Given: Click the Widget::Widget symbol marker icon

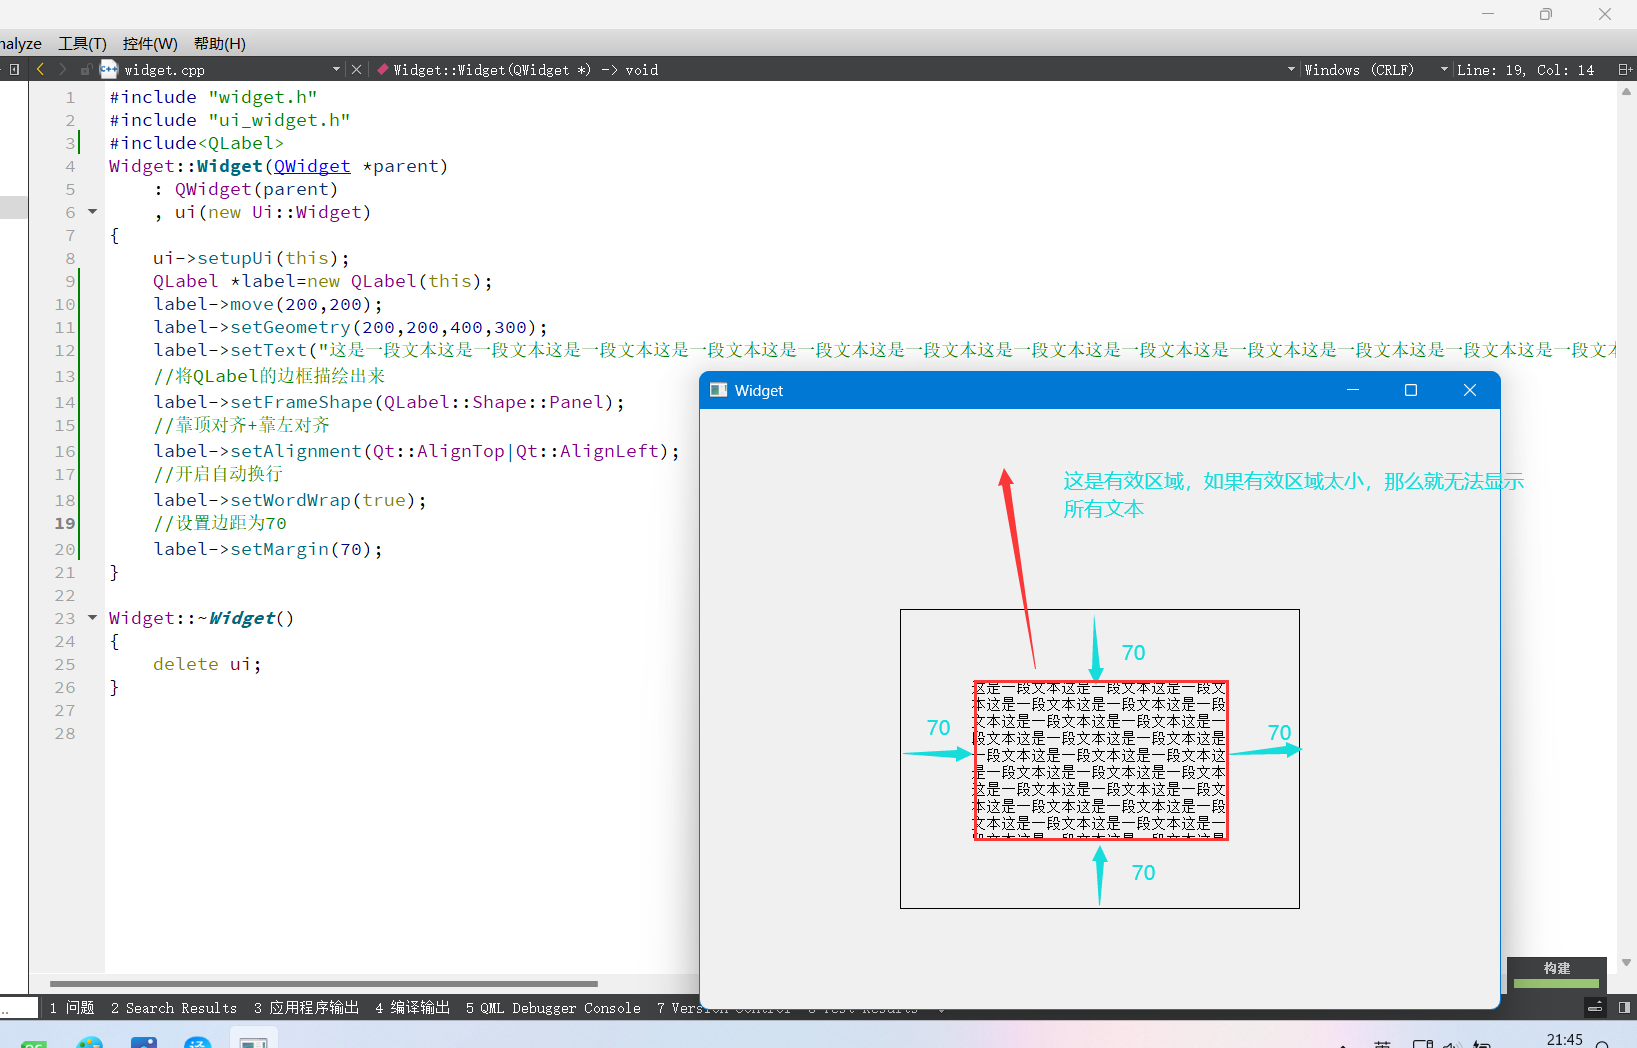Looking at the screenshot, I should [382, 69].
